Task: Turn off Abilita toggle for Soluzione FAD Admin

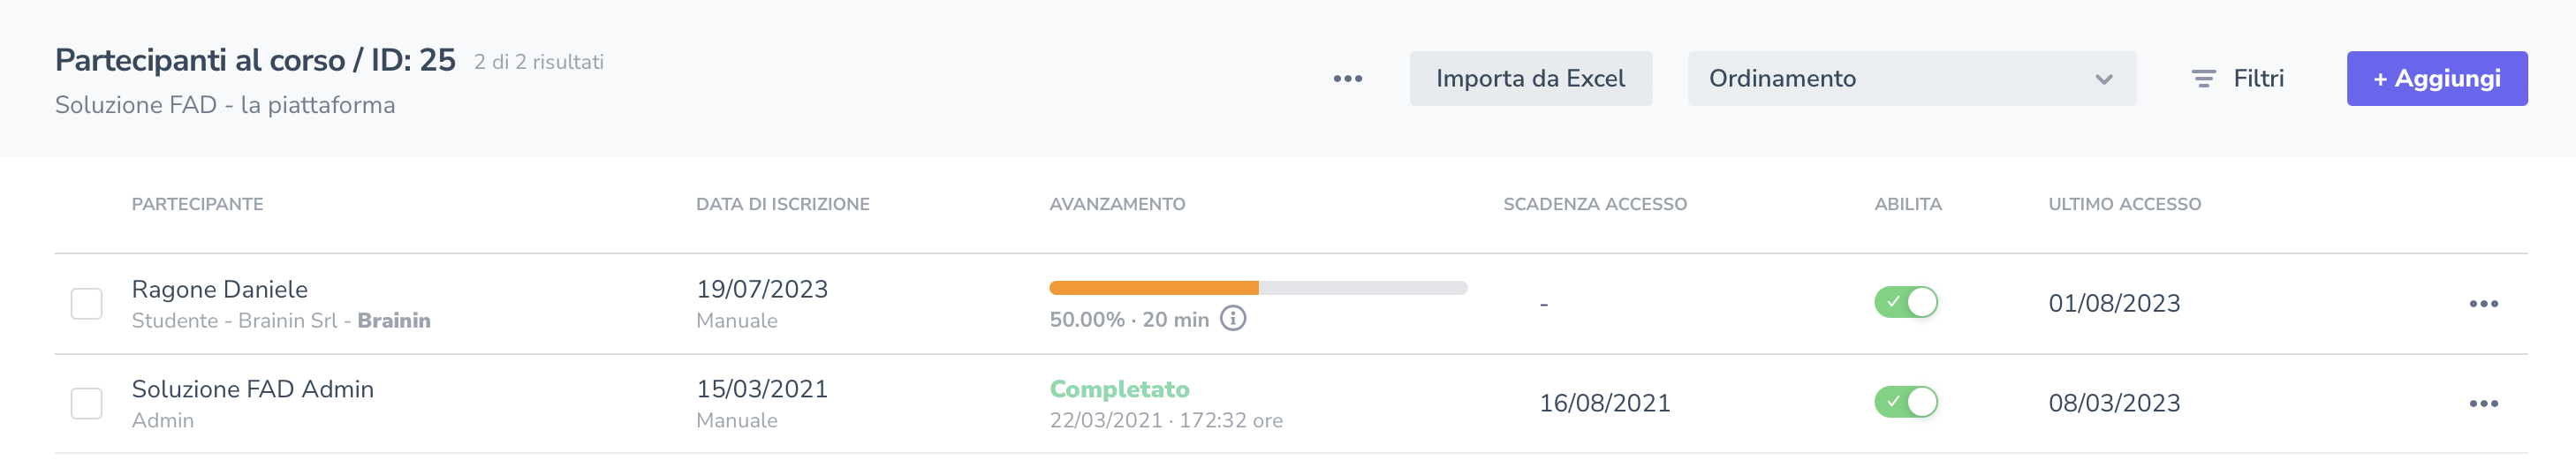Action: click(1905, 403)
